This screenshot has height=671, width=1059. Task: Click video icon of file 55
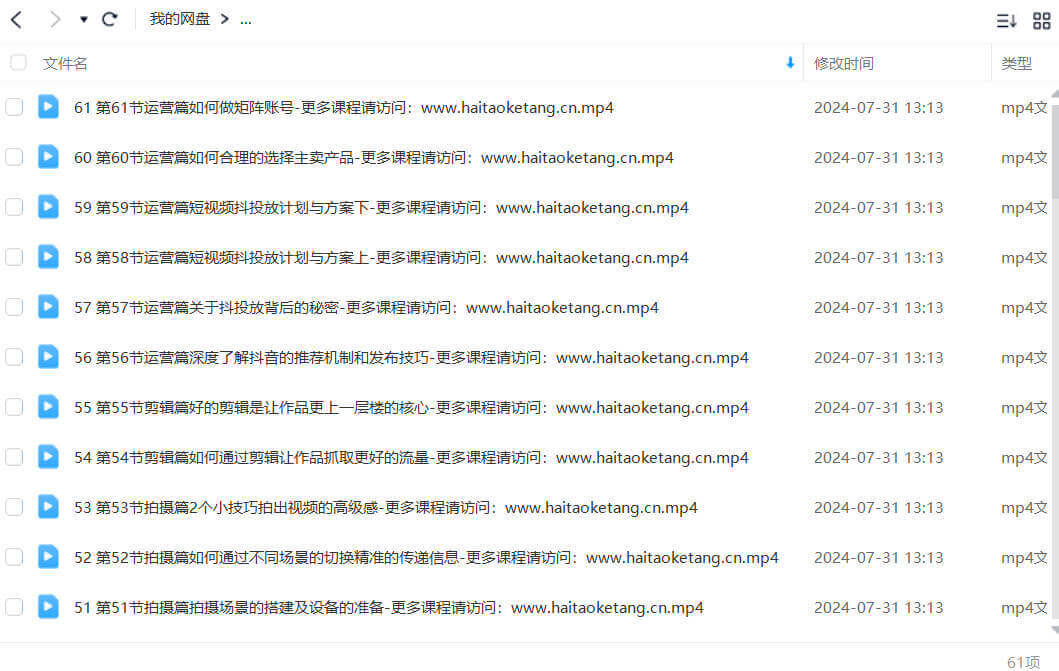[48, 406]
